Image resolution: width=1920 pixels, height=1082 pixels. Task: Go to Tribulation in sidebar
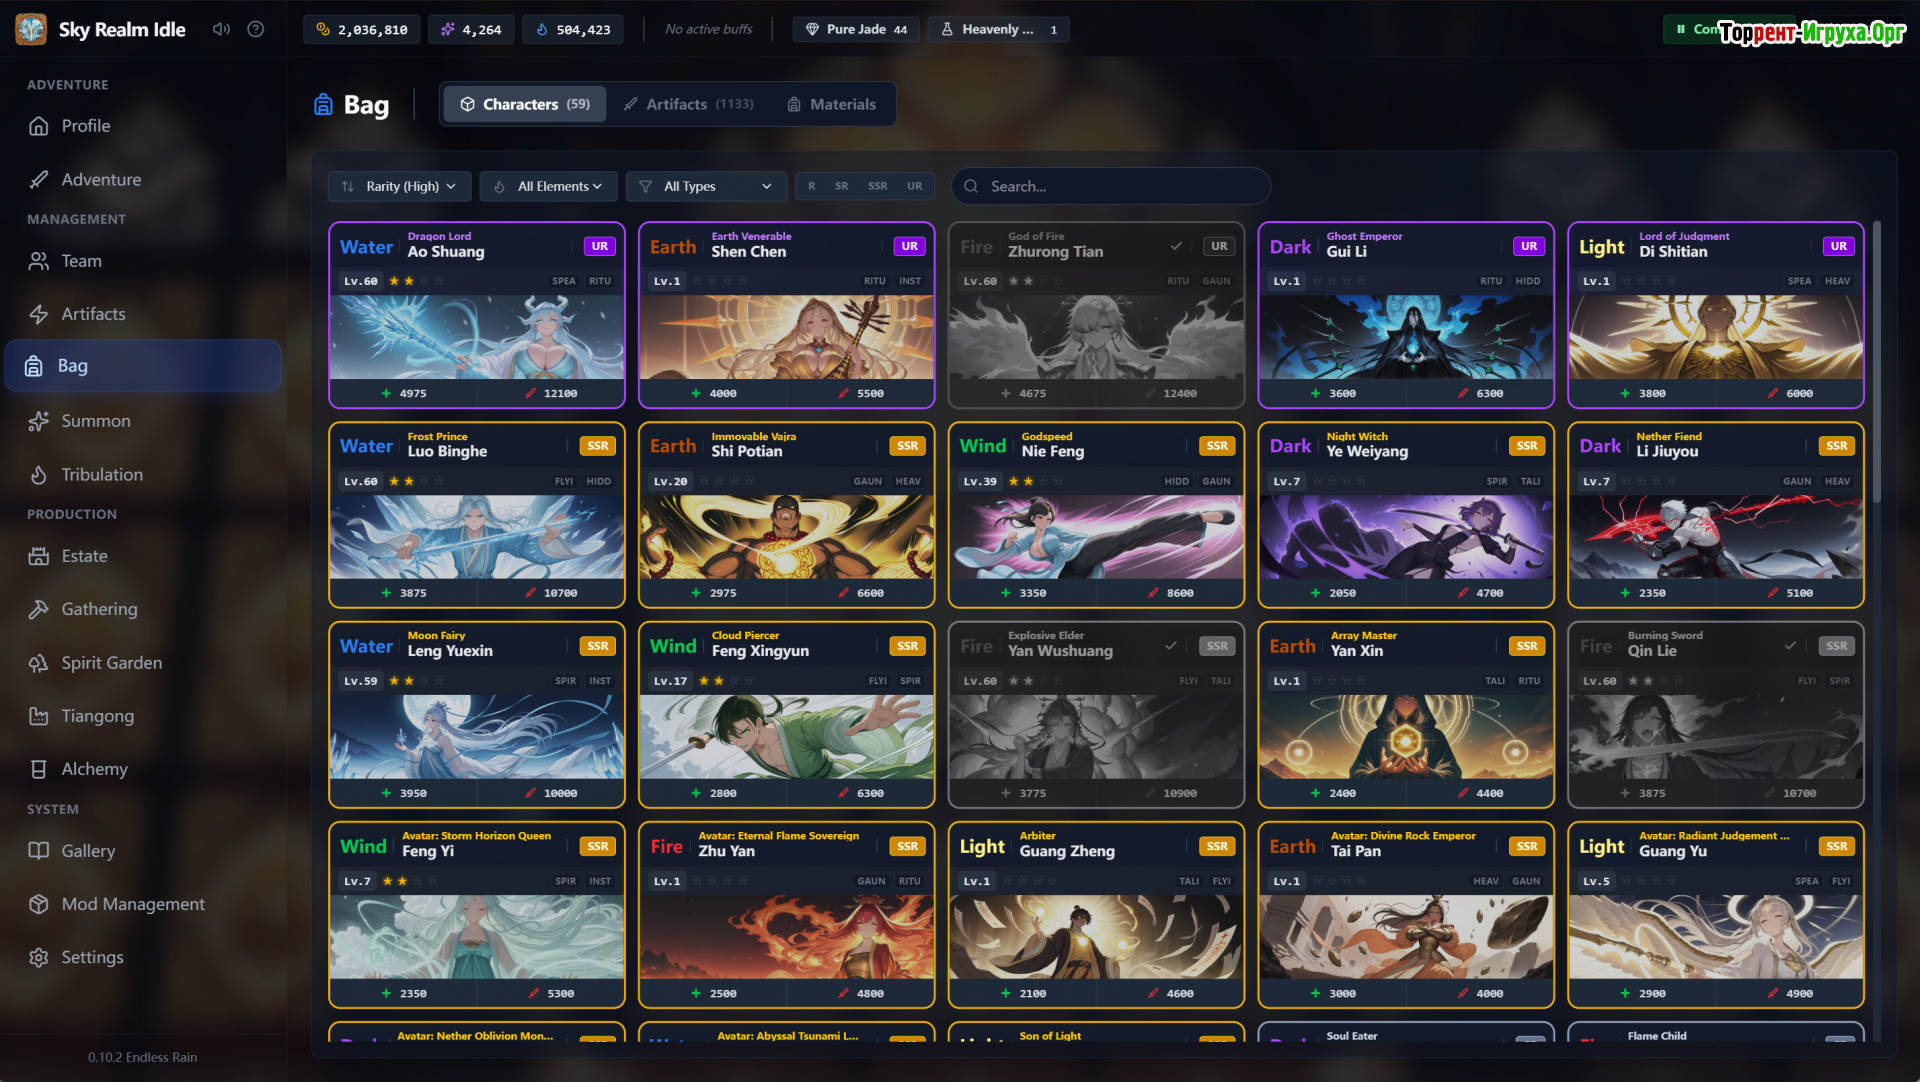101,474
